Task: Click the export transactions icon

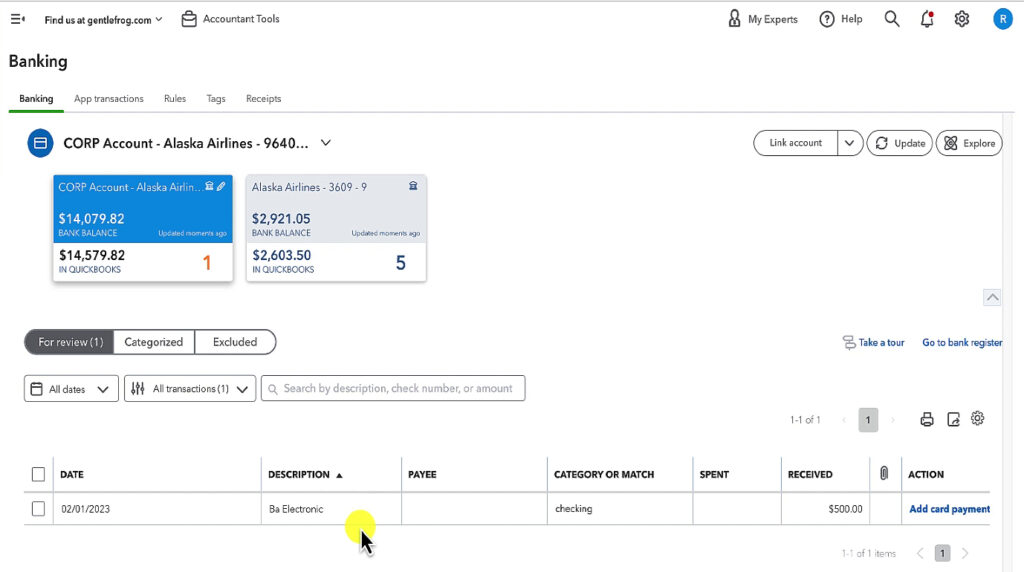Action: (x=953, y=420)
